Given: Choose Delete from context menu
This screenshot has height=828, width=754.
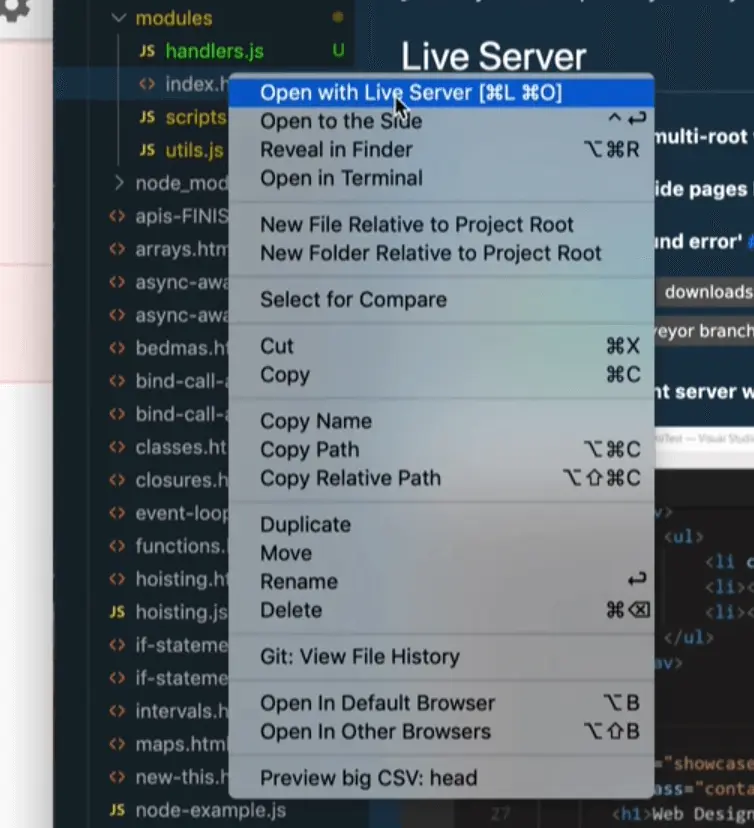Looking at the screenshot, I should pyautogui.click(x=291, y=610).
